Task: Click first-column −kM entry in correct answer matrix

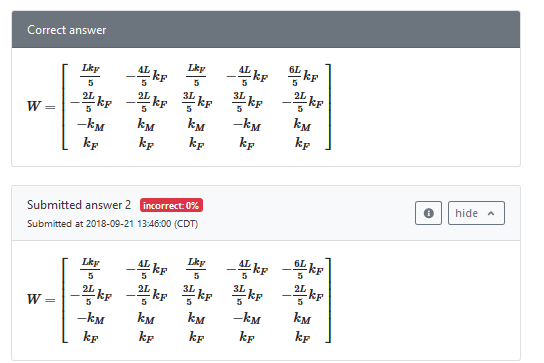Action: click(91, 125)
